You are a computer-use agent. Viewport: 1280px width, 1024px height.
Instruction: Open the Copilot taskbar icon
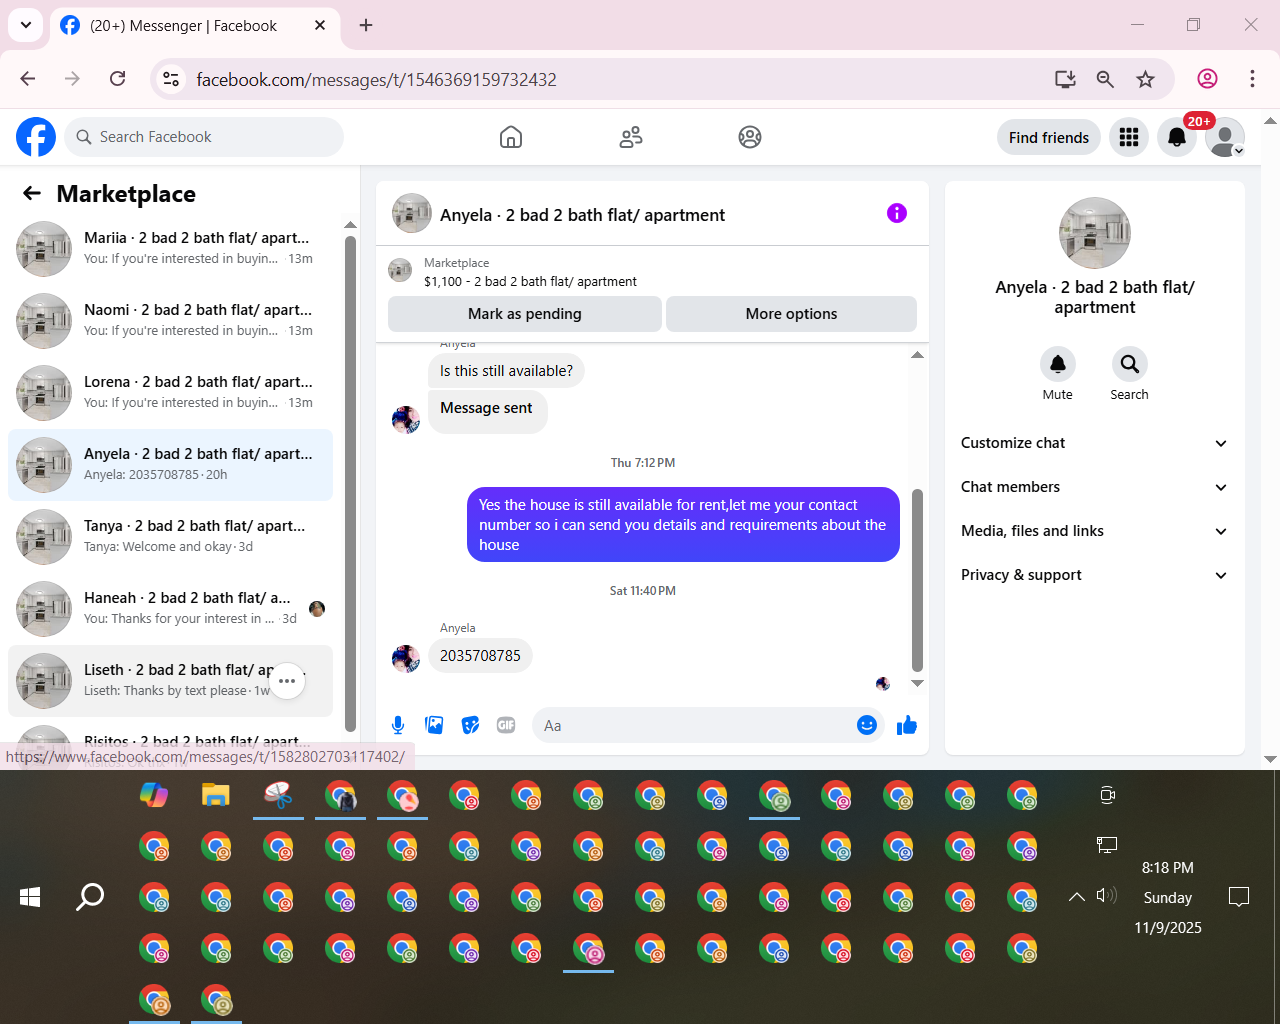pos(154,796)
